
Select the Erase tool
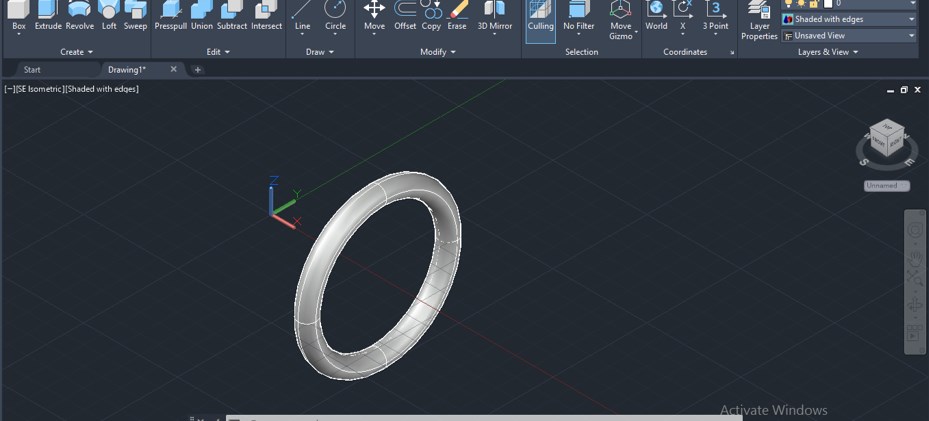click(457, 15)
